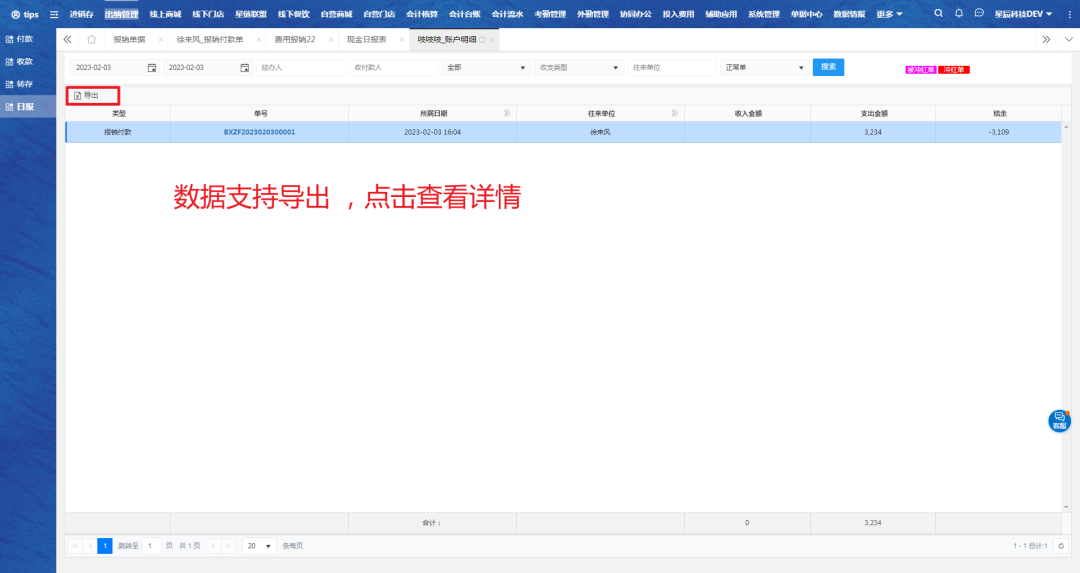1080x573 pixels.
Task: Click the 往来单位 input field
Action: 671,67
